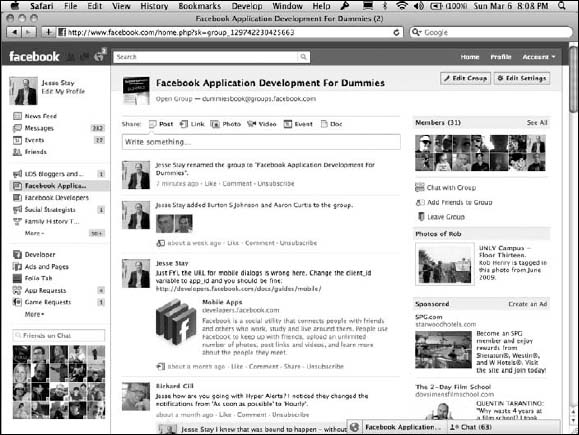This screenshot has width=579, height=435.
Task: Click the Doc share icon
Action: pyautogui.click(x=324, y=124)
